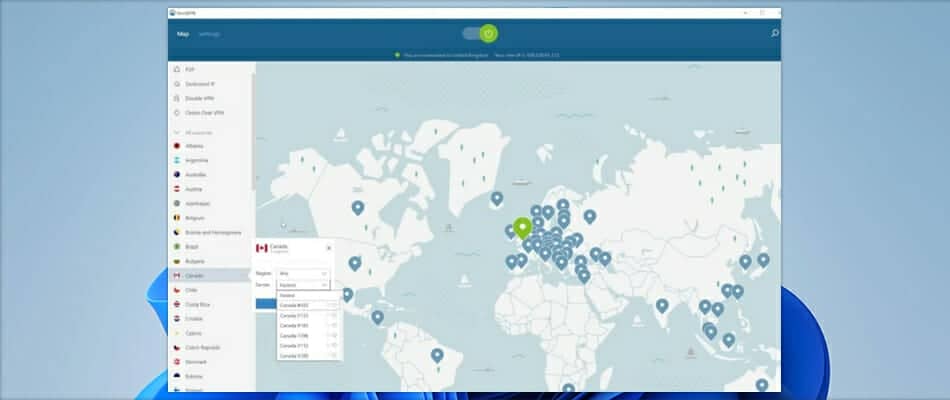The width and height of the screenshot is (950, 400).
Task: Close the Canada server popup
Action: [x=329, y=248]
